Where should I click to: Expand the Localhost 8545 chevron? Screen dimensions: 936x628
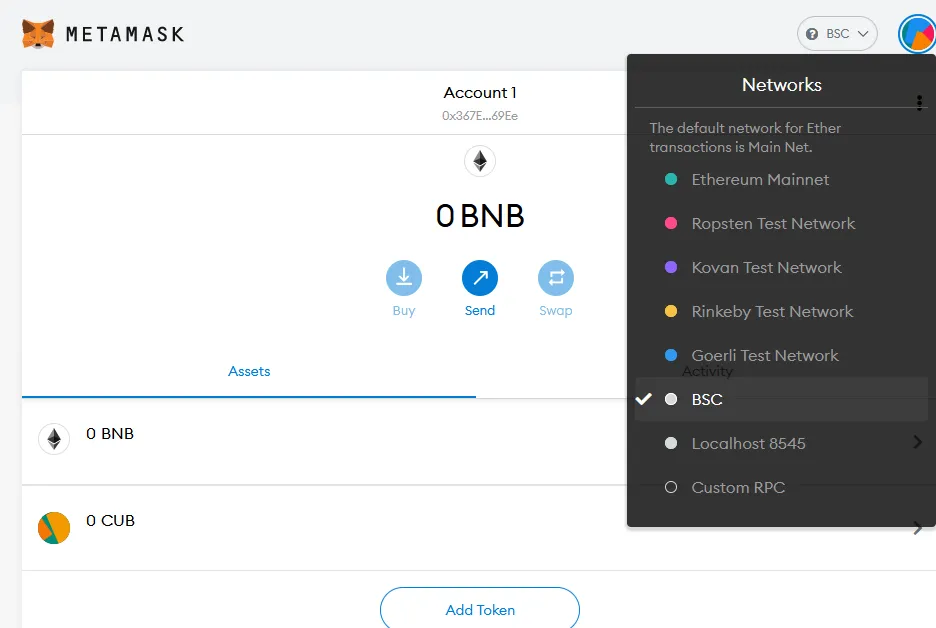[917, 442]
